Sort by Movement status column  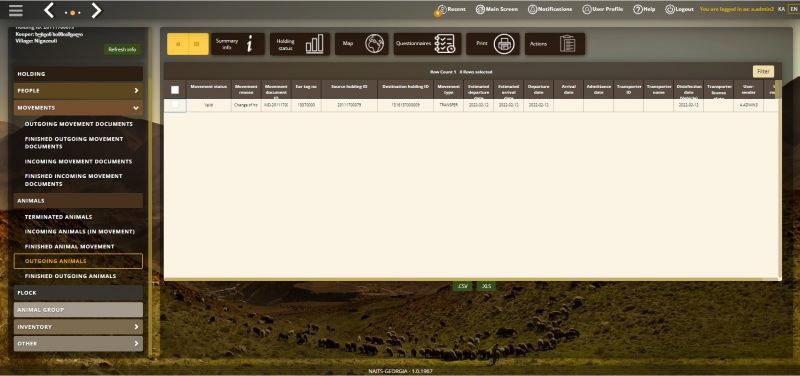pyautogui.click(x=209, y=89)
